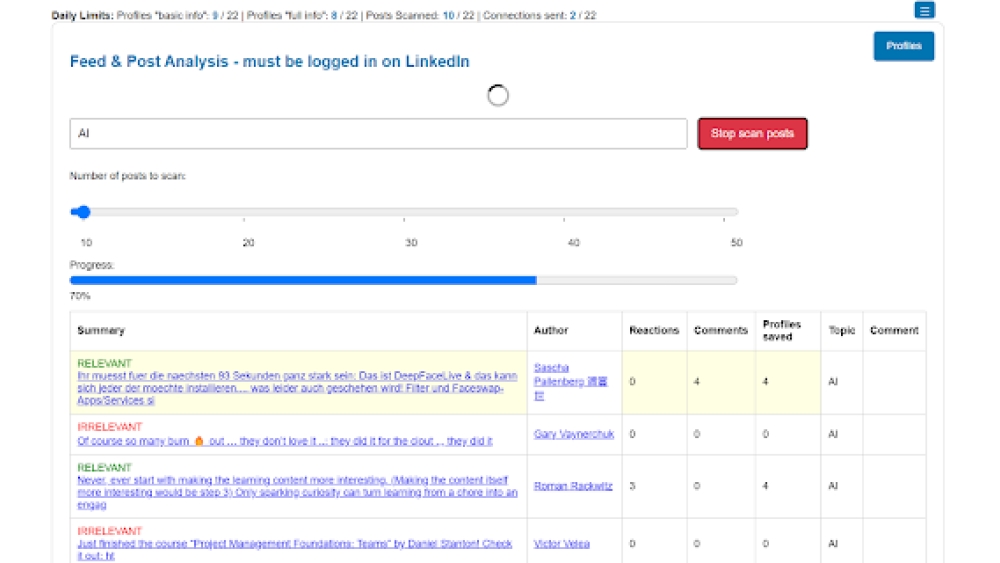
Task: Click the Comments column header
Action: coord(721,330)
